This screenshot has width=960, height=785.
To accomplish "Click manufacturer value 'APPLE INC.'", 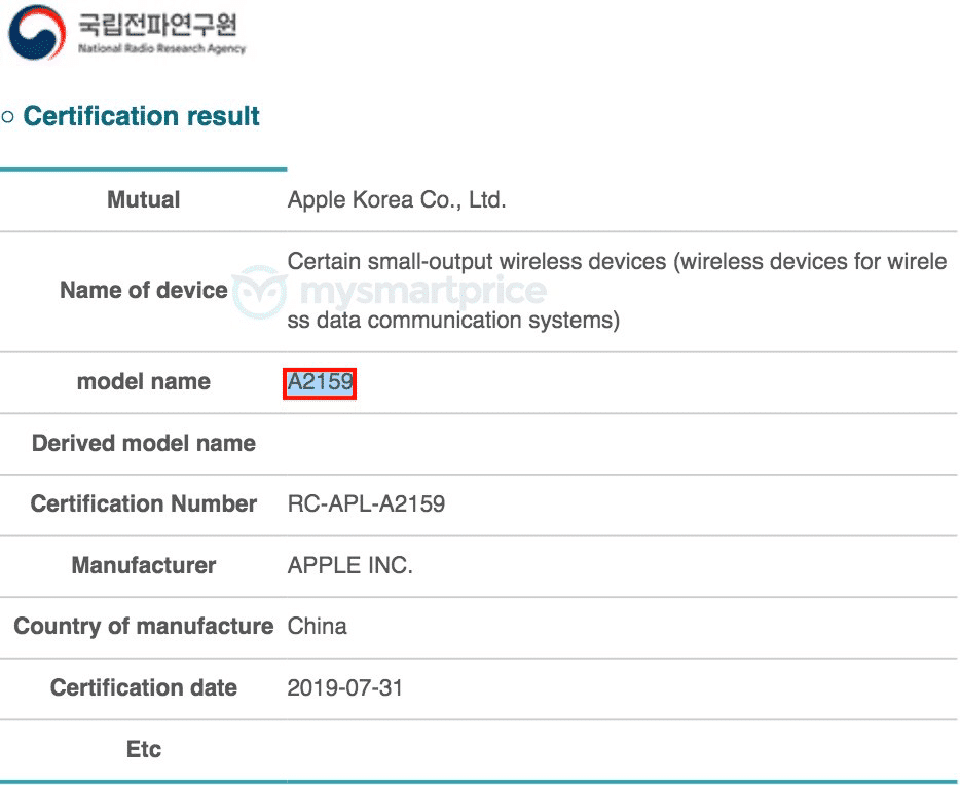I will (x=350, y=565).
